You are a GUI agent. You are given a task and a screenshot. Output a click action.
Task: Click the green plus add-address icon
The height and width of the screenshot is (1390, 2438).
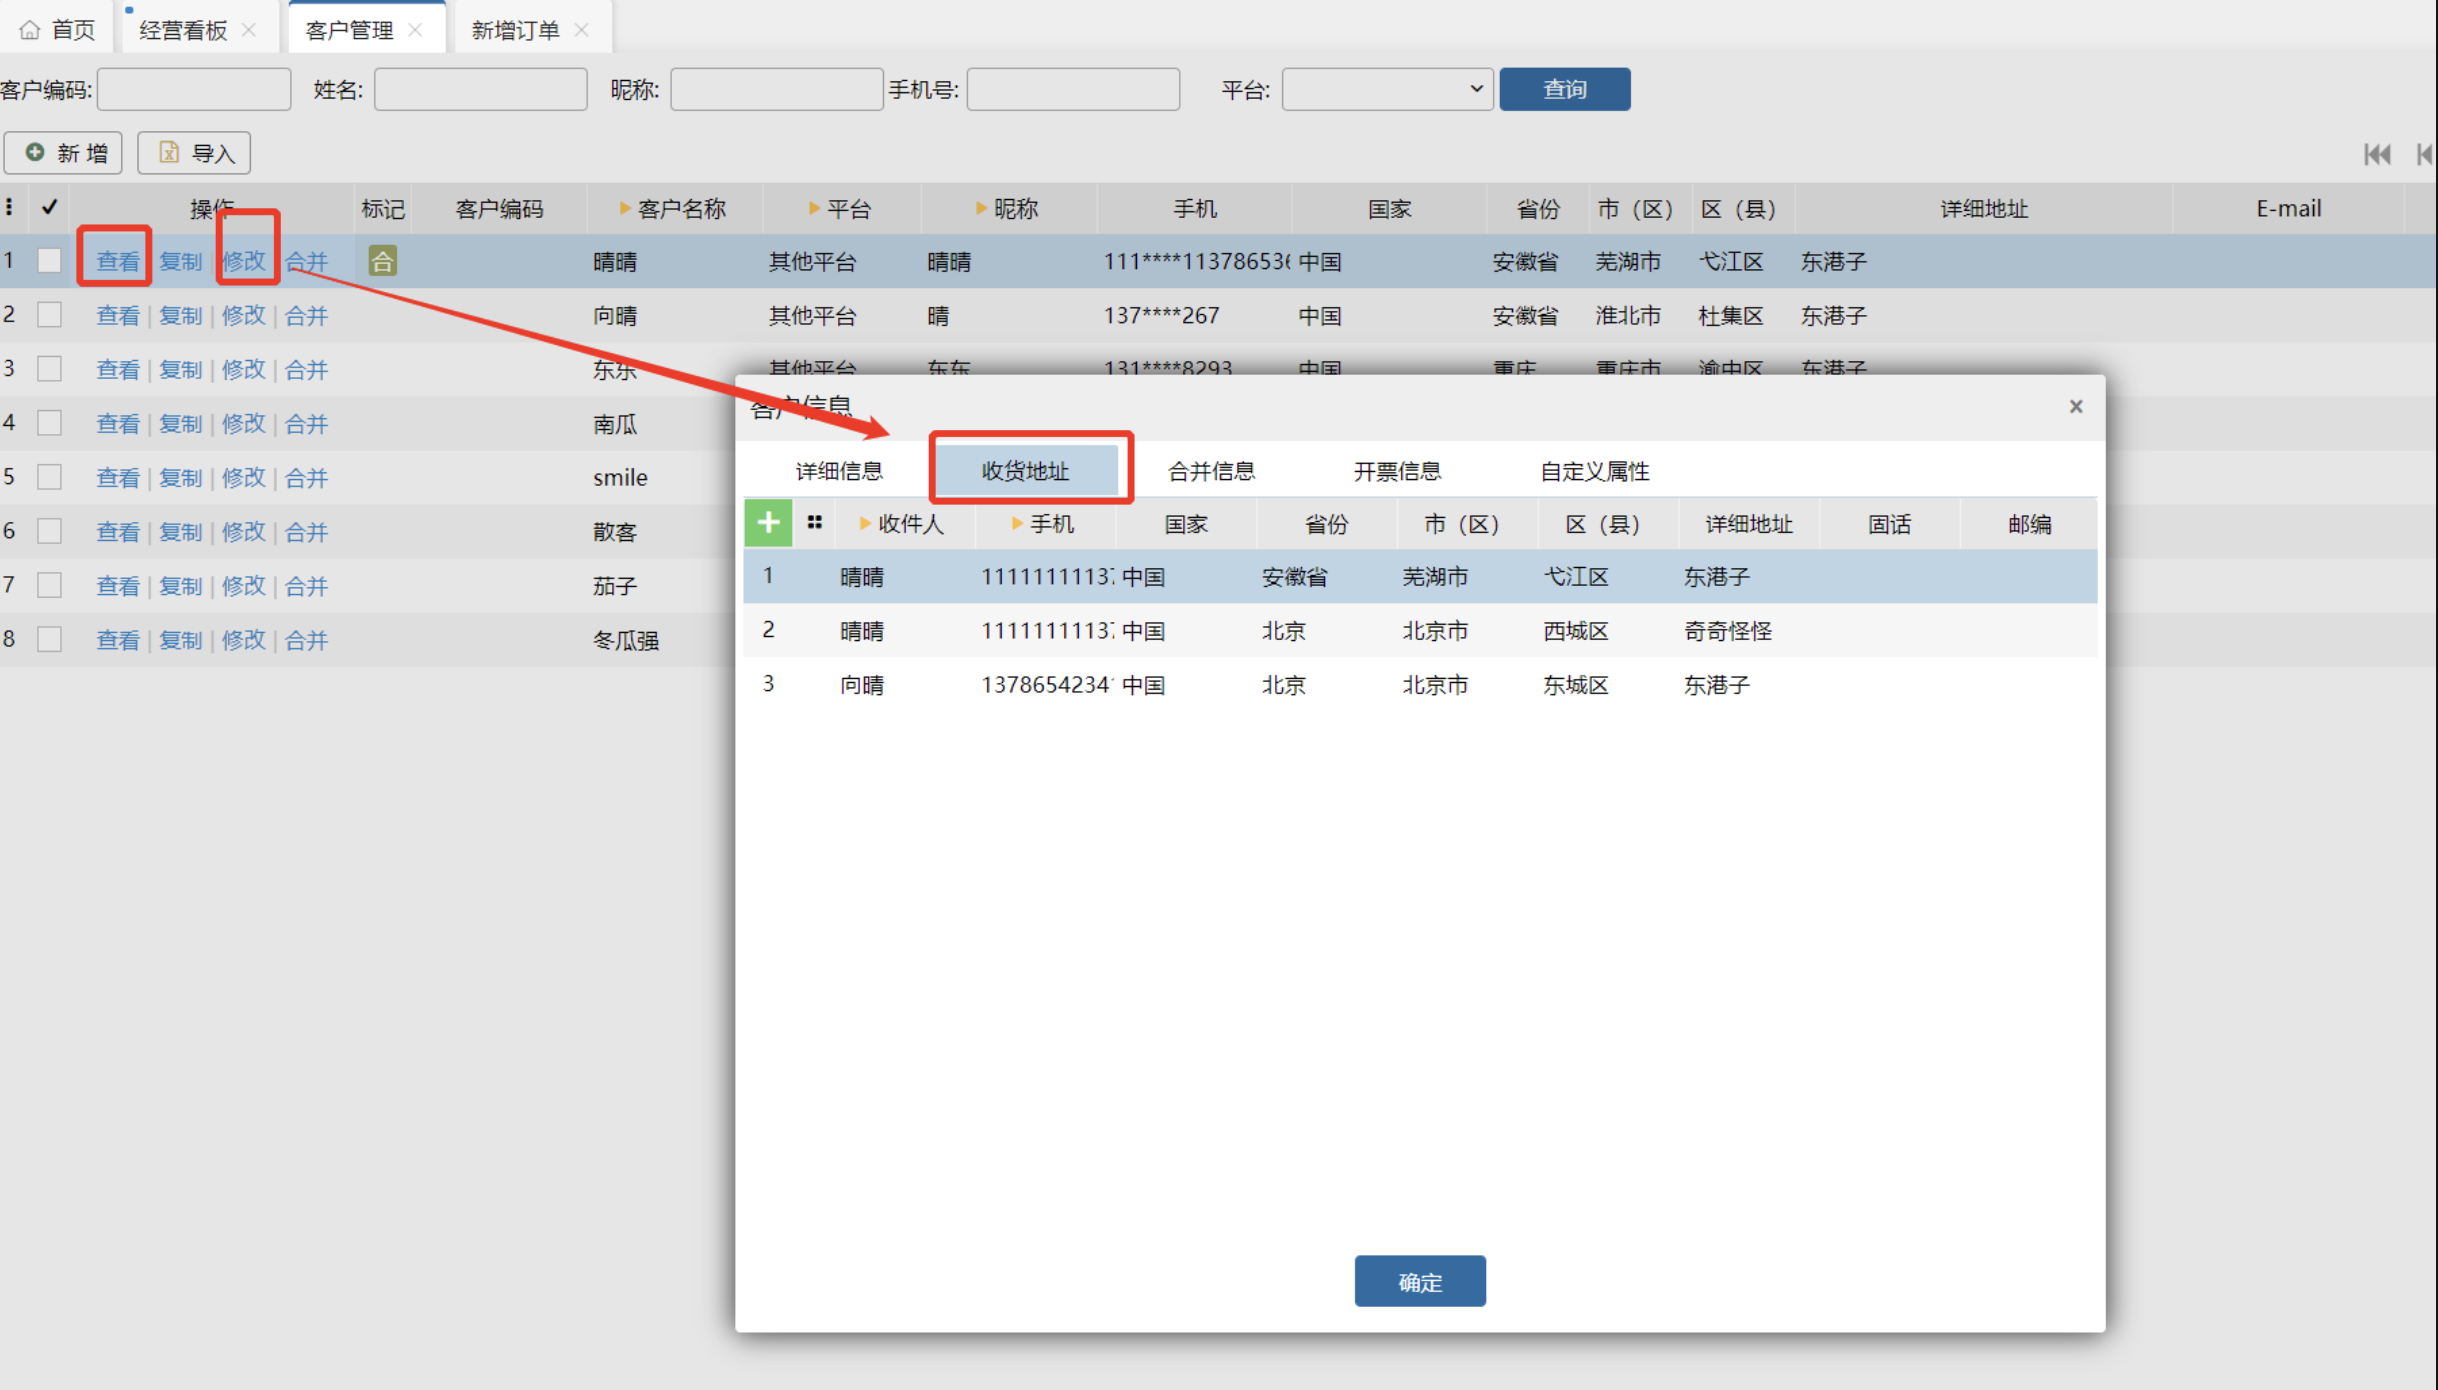click(x=768, y=523)
